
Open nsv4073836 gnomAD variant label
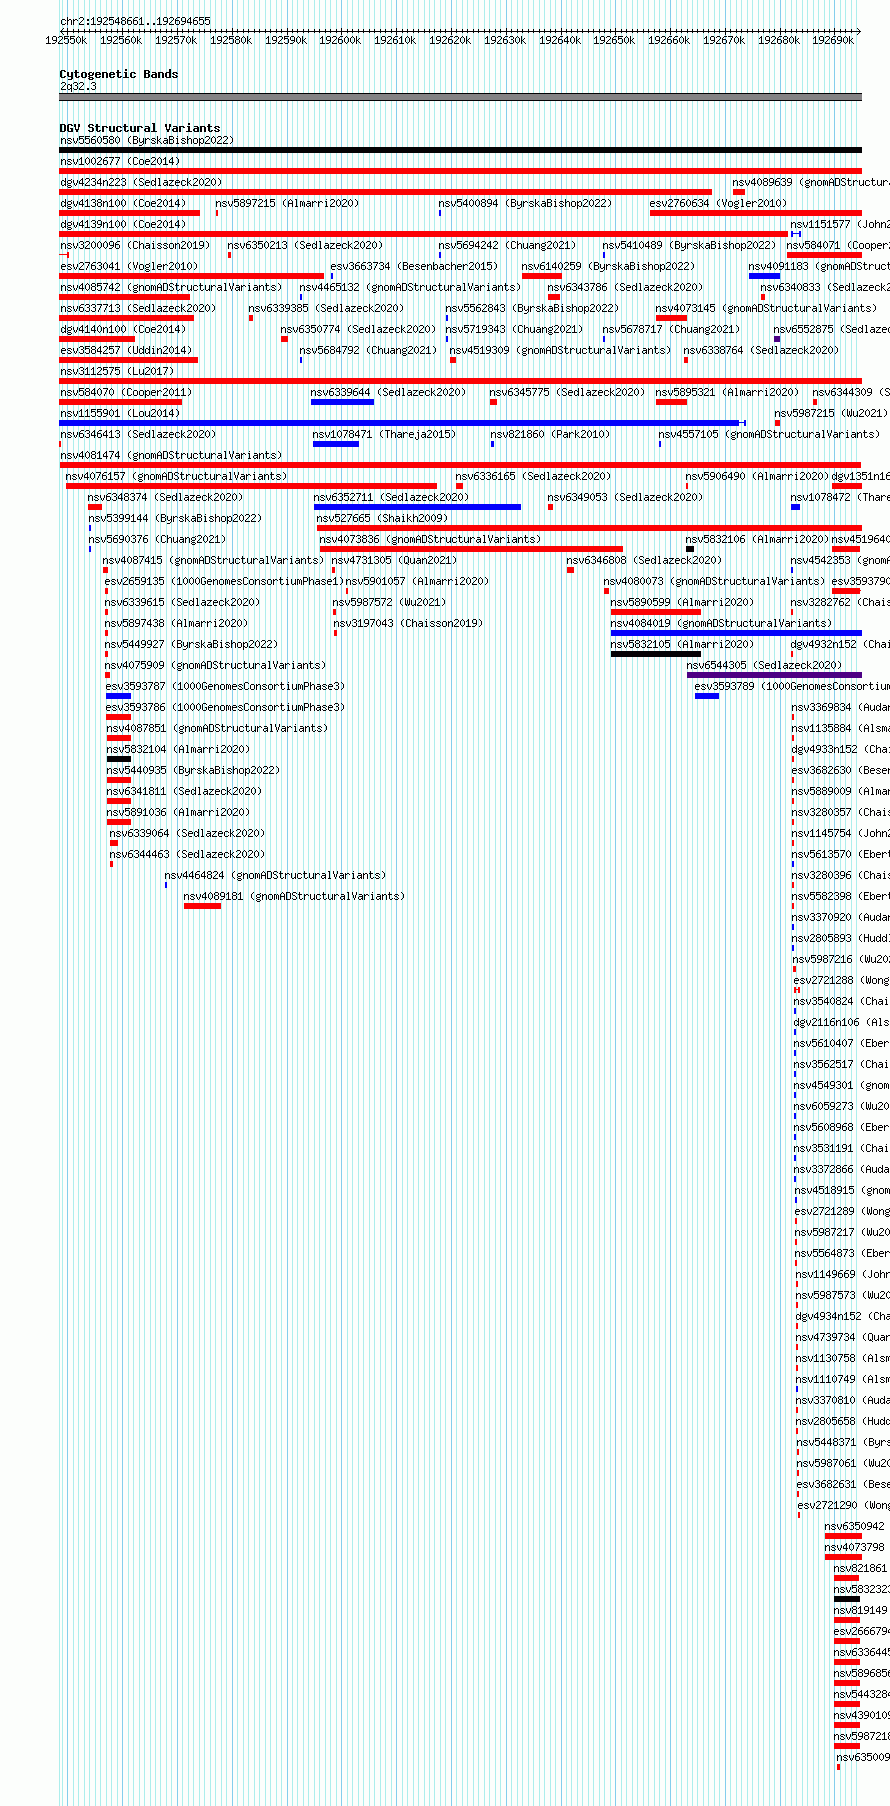[x=430, y=539]
